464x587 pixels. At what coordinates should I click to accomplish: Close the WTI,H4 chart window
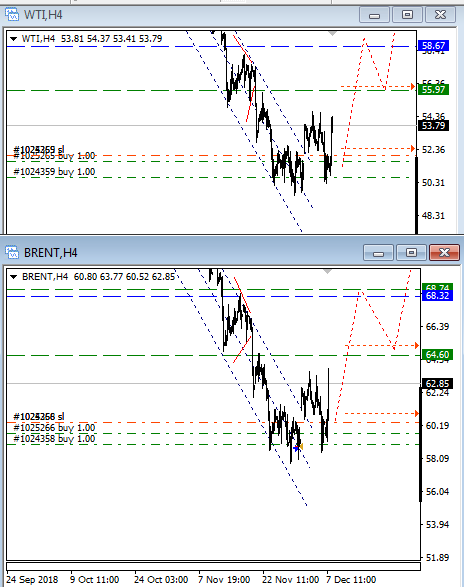(440, 15)
